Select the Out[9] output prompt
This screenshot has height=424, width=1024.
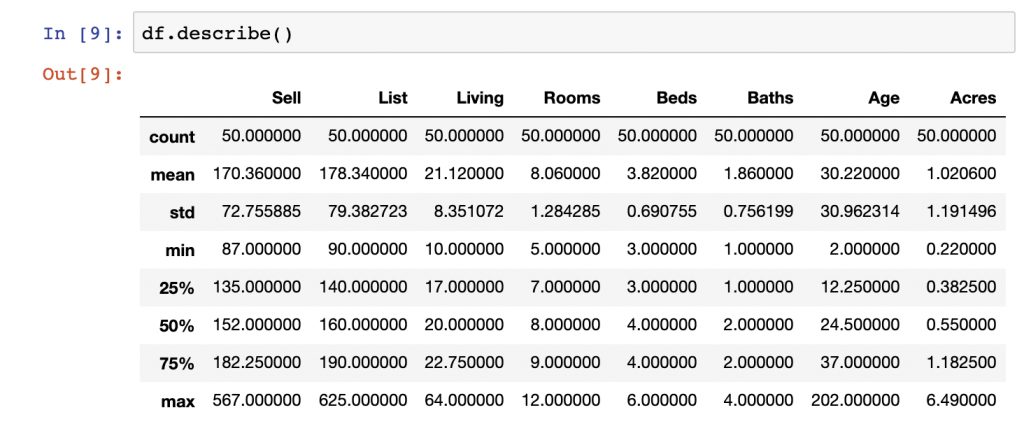(x=83, y=74)
